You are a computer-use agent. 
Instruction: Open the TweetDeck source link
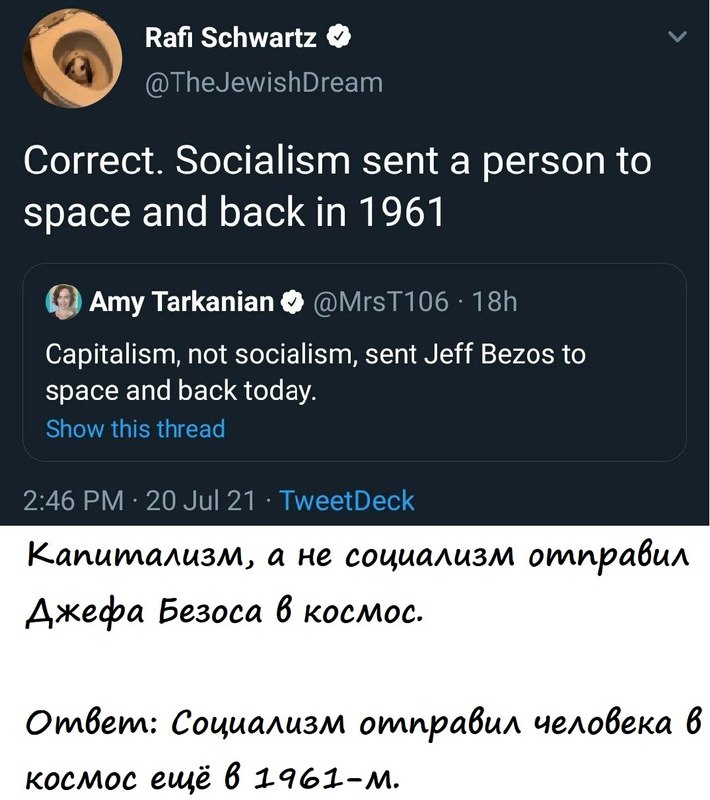coord(345,500)
